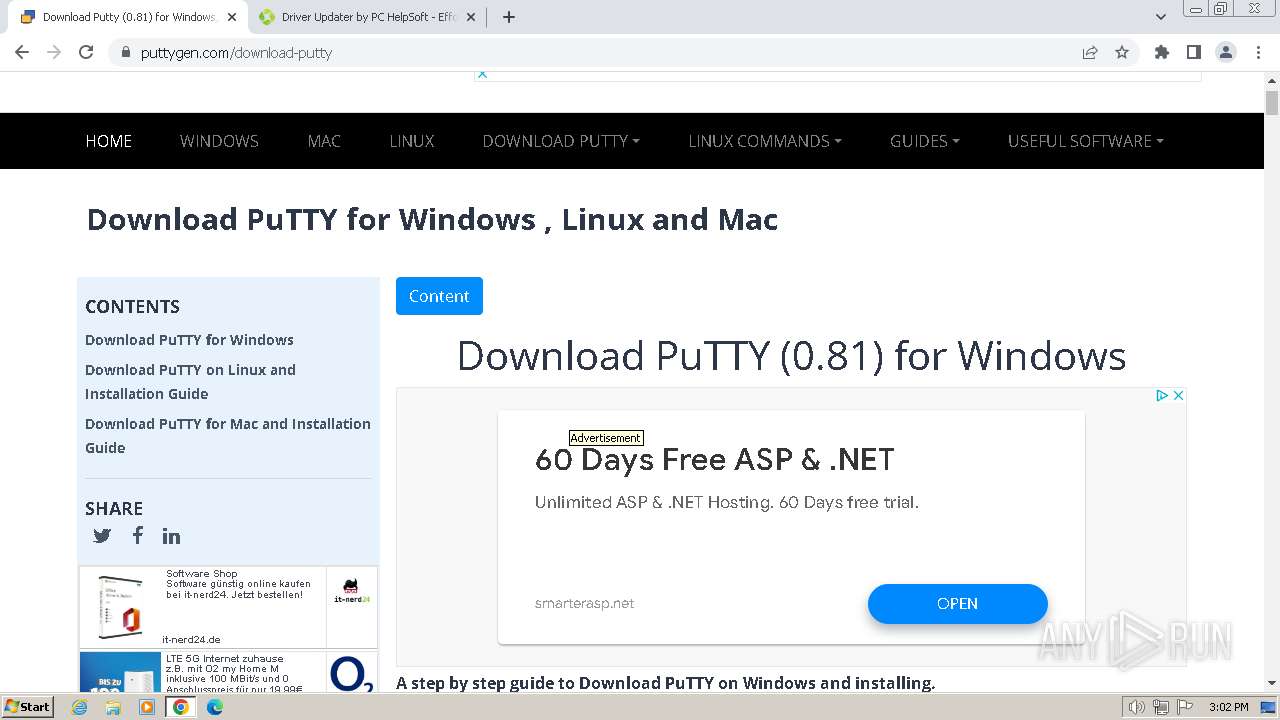The width and height of the screenshot is (1280, 720).
Task: Go forward using the browser forward arrow
Action: pyautogui.click(x=54, y=52)
